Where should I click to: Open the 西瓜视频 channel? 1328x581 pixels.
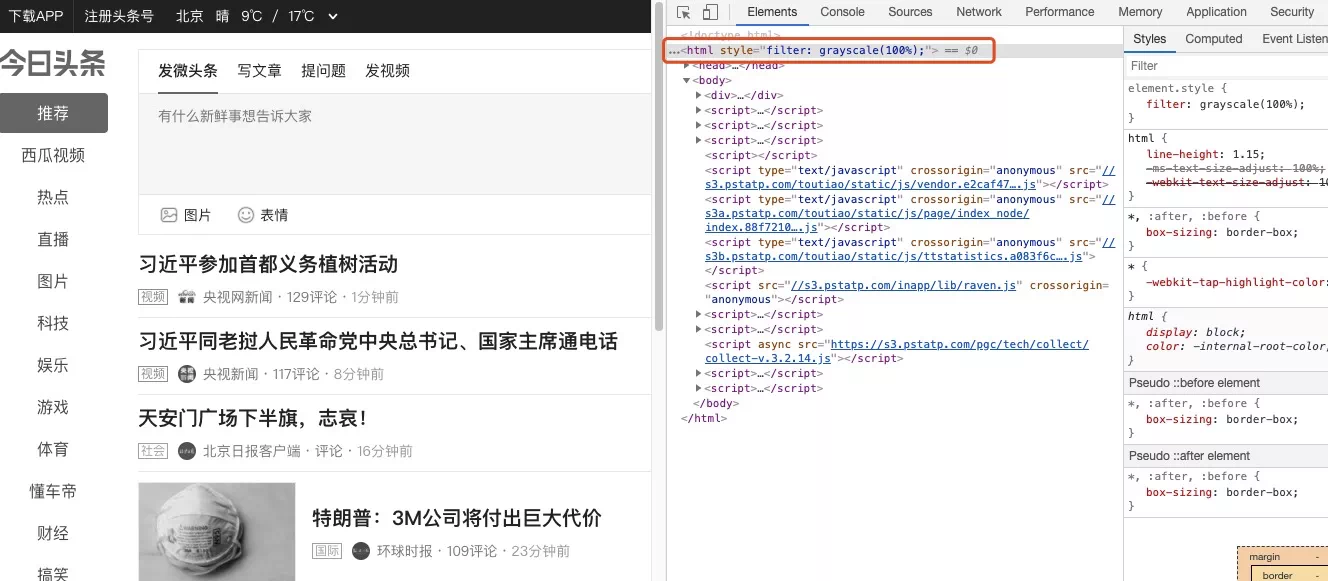tap(53, 155)
